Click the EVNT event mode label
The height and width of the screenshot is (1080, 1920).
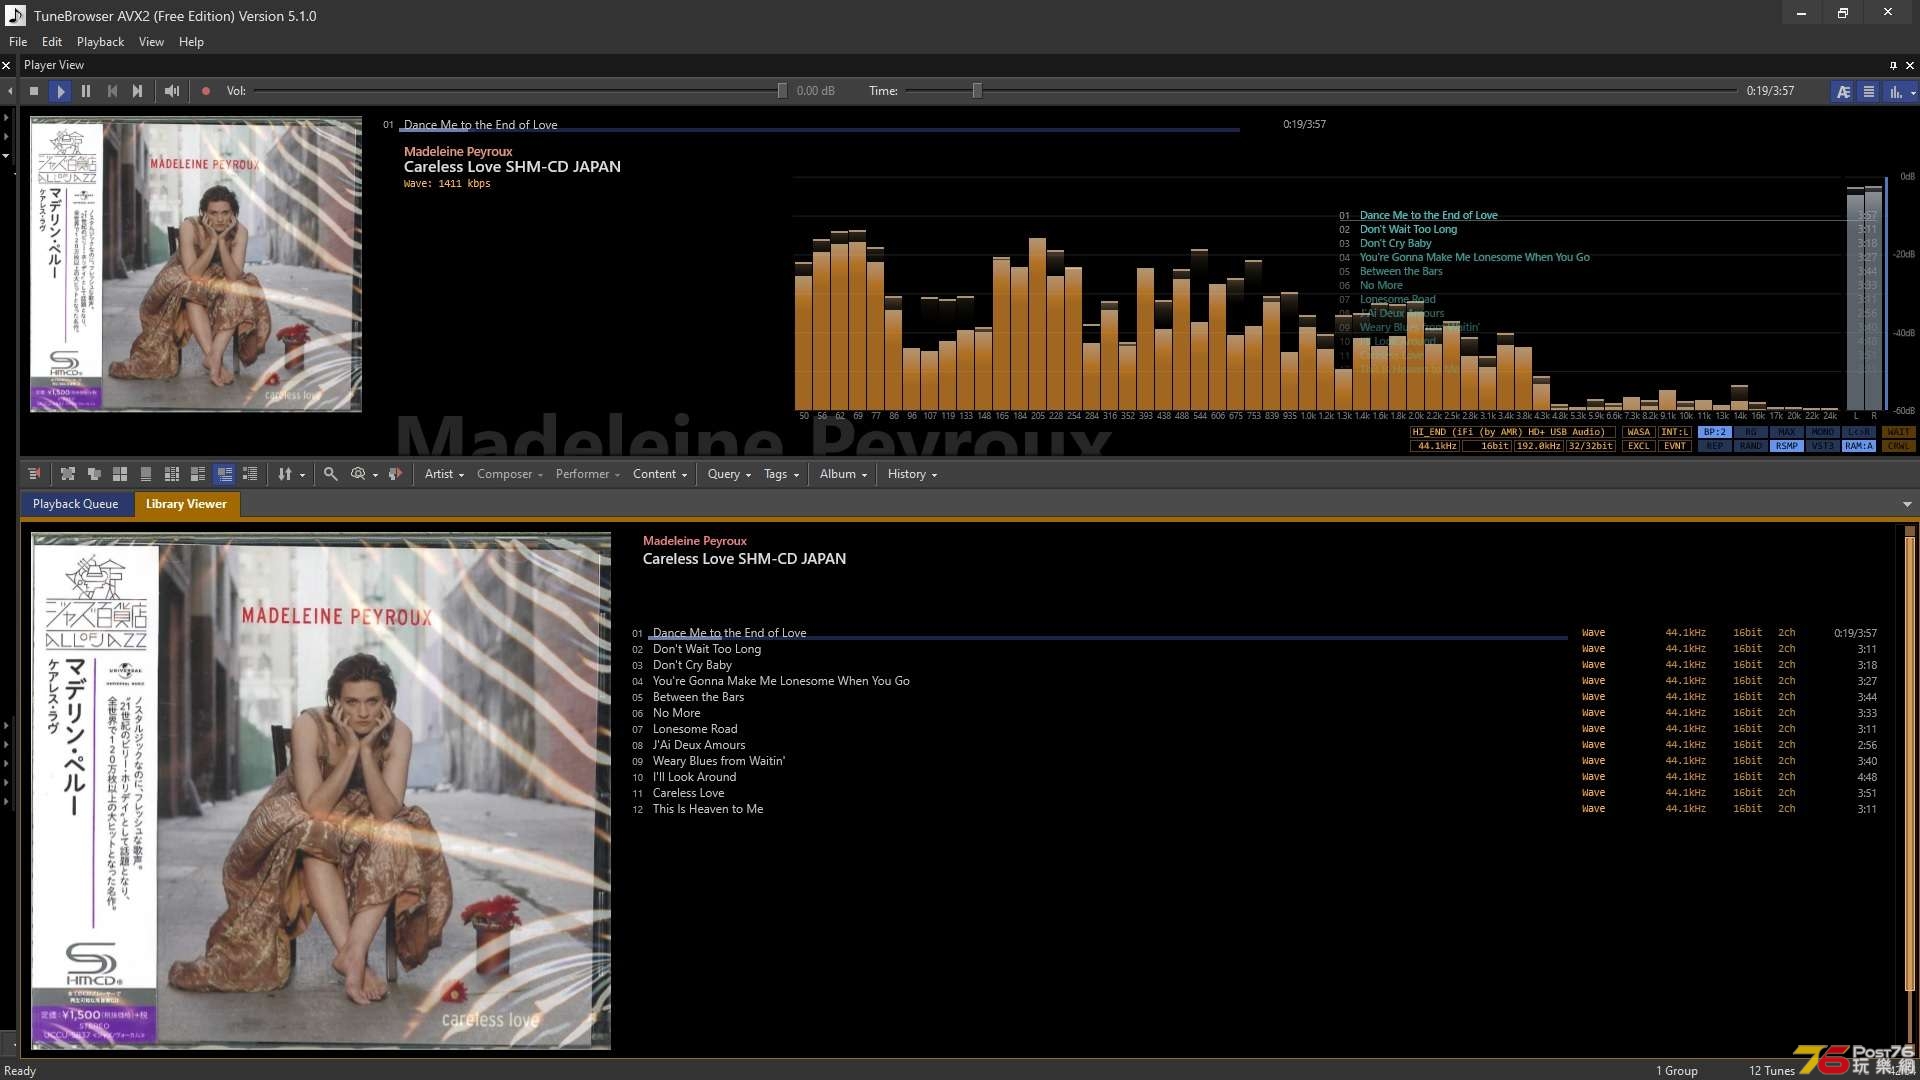[1675, 446]
